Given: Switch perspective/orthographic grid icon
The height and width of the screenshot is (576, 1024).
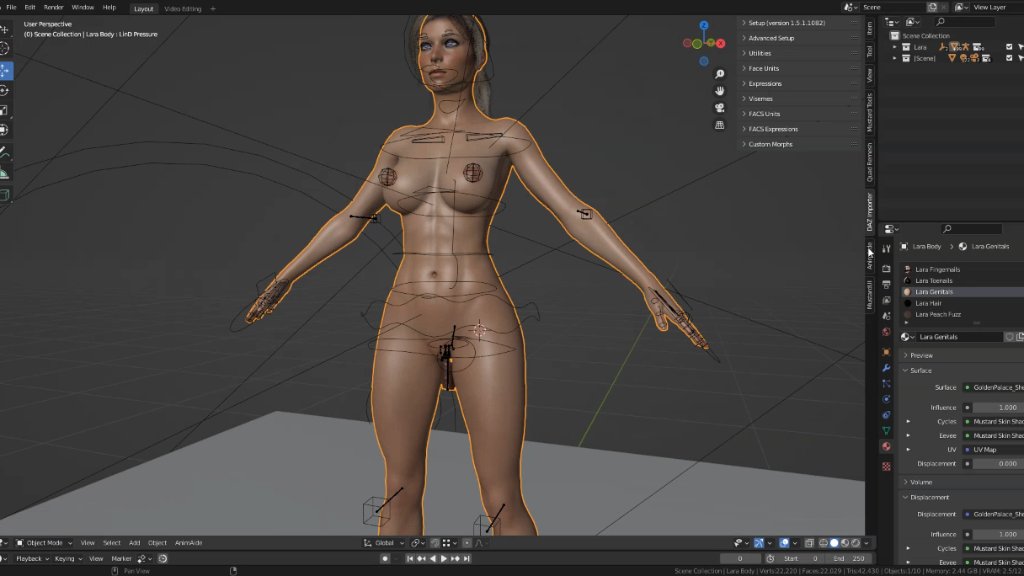Looking at the screenshot, I should (719, 125).
